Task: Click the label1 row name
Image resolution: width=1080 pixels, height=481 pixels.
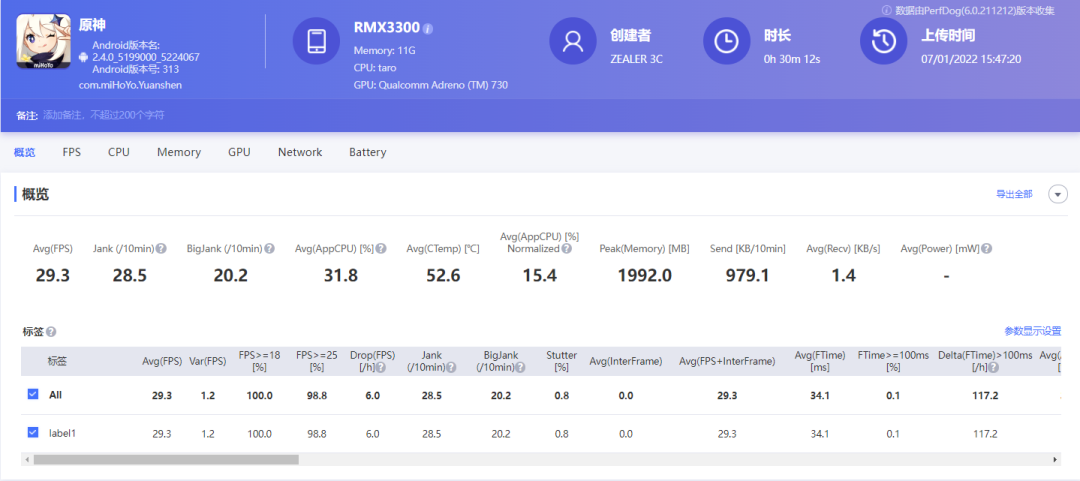Action: 62,433
